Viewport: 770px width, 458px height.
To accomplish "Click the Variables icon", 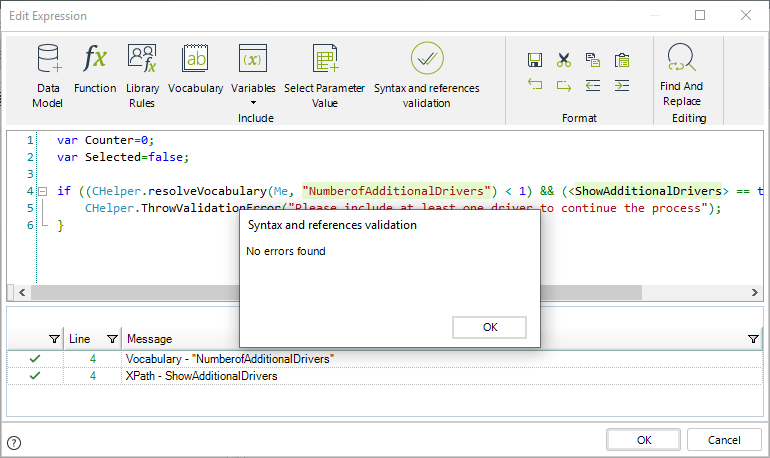I will pyautogui.click(x=253, y=60).
